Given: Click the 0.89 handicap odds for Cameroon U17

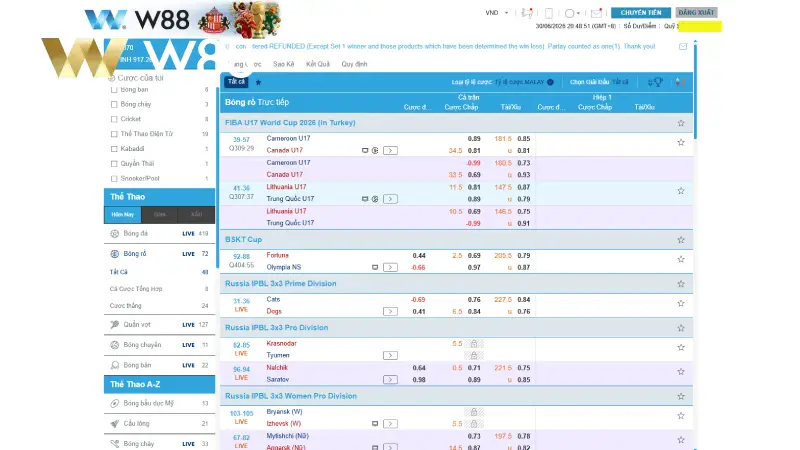Looking at the screenshot, I should (x=473, y=139).
